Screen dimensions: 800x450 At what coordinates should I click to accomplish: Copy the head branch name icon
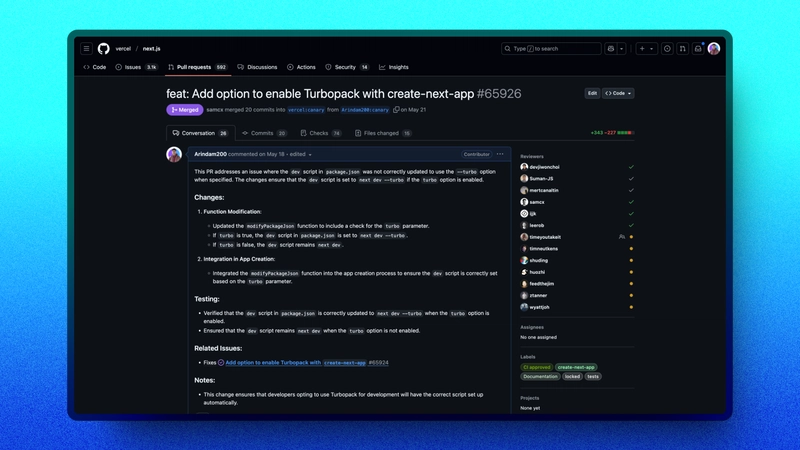tap(396, 110)
